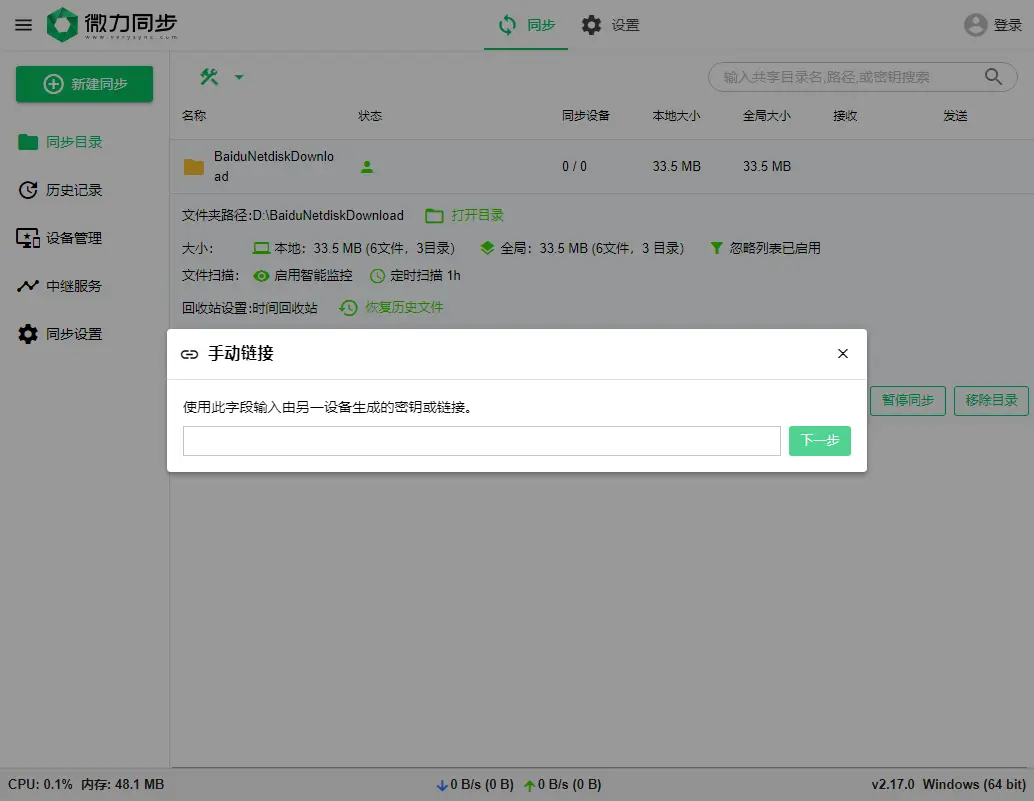Click the search magnifier icon
Screen dimensions: 1034x801
993,77
